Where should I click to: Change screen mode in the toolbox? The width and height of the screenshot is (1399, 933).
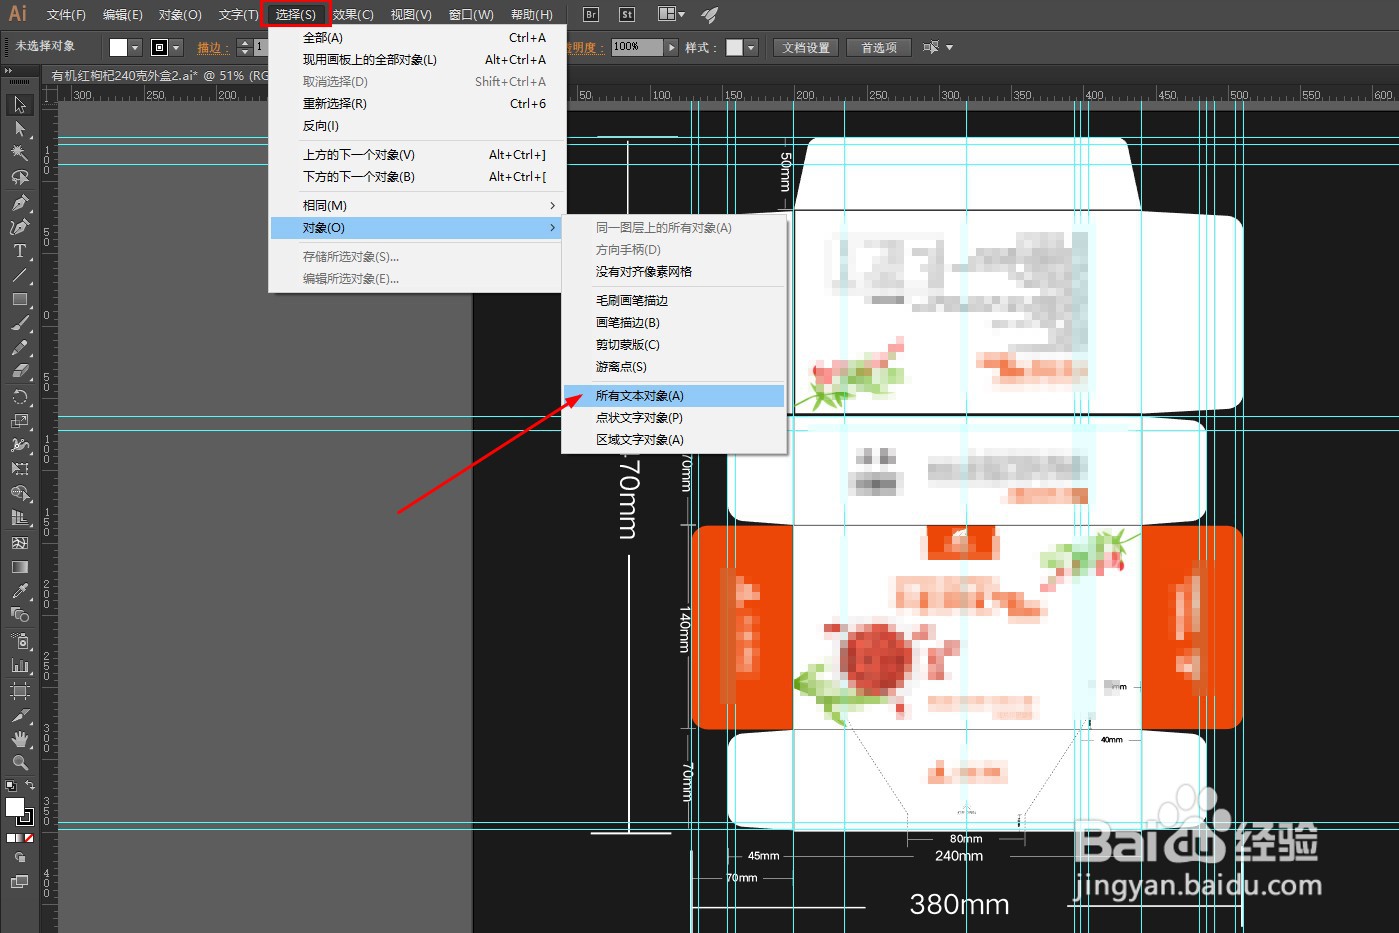[x=20, y=881]
